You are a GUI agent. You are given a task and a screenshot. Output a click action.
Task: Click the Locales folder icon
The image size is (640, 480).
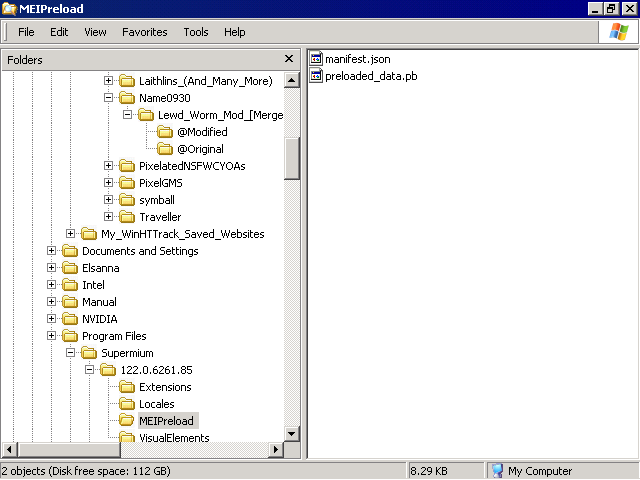tap(127, 404)
